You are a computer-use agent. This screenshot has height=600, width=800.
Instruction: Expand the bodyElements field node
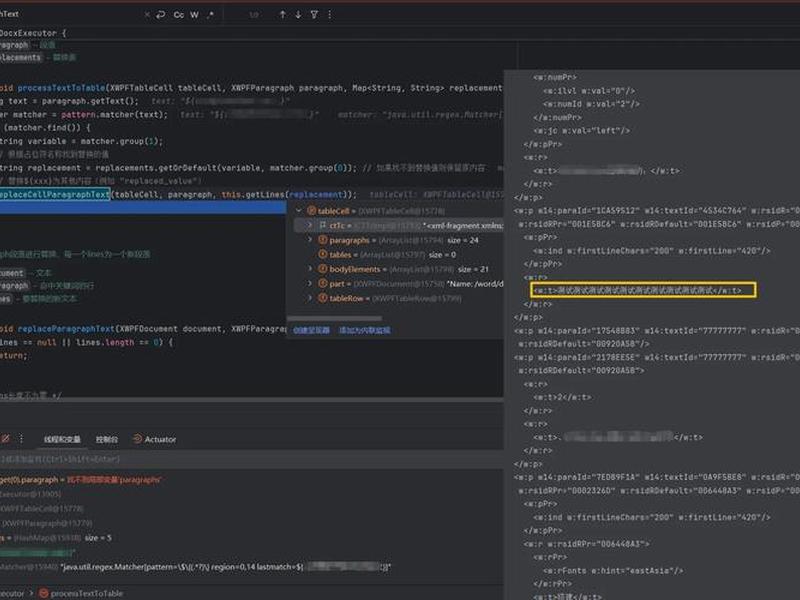(x=309, y=269)
